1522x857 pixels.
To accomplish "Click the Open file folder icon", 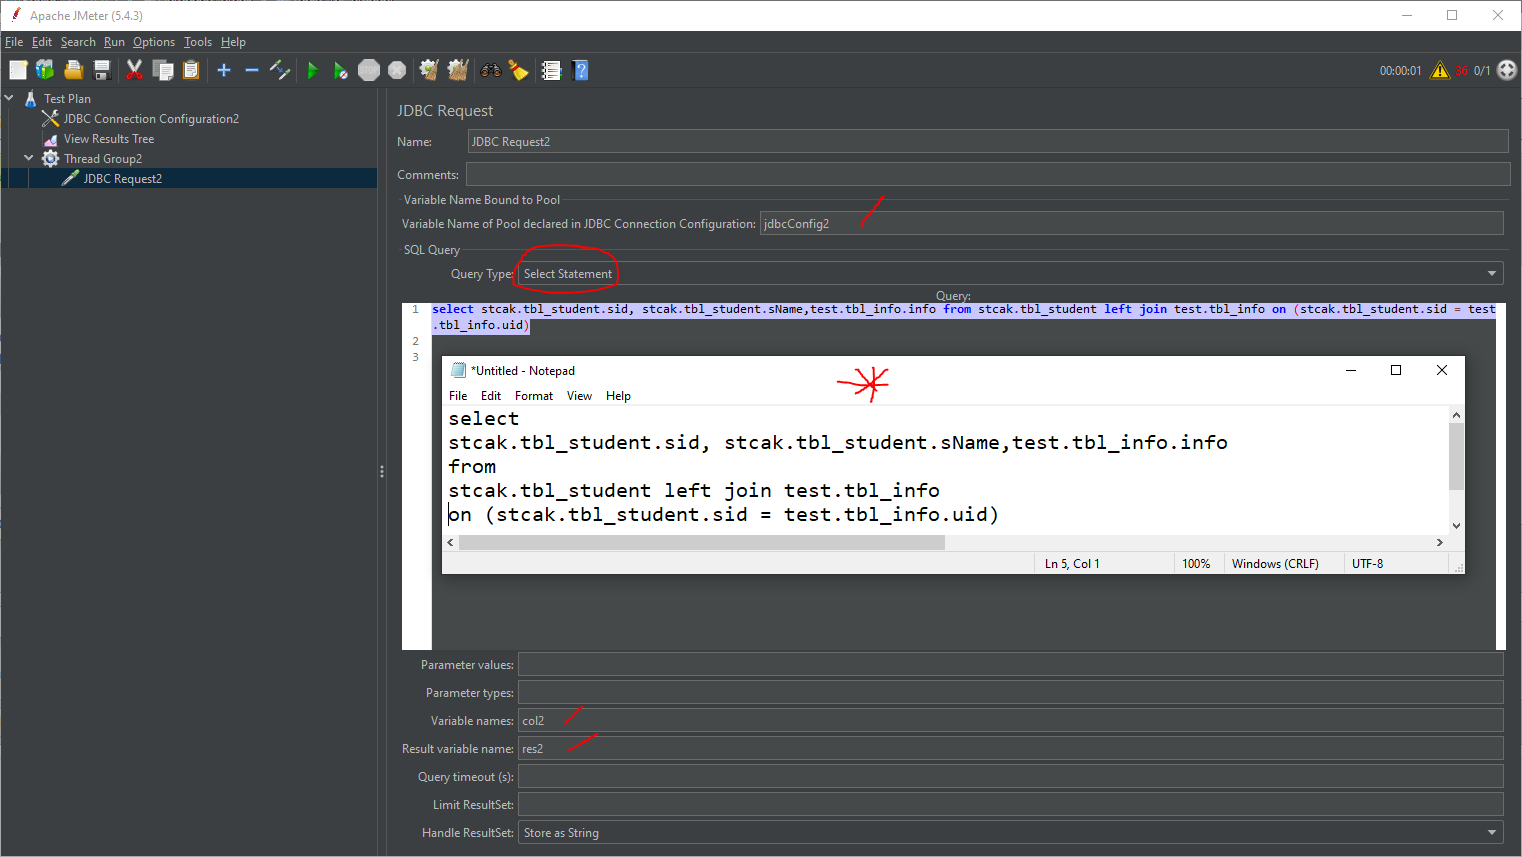I will [x=73, y=70].
